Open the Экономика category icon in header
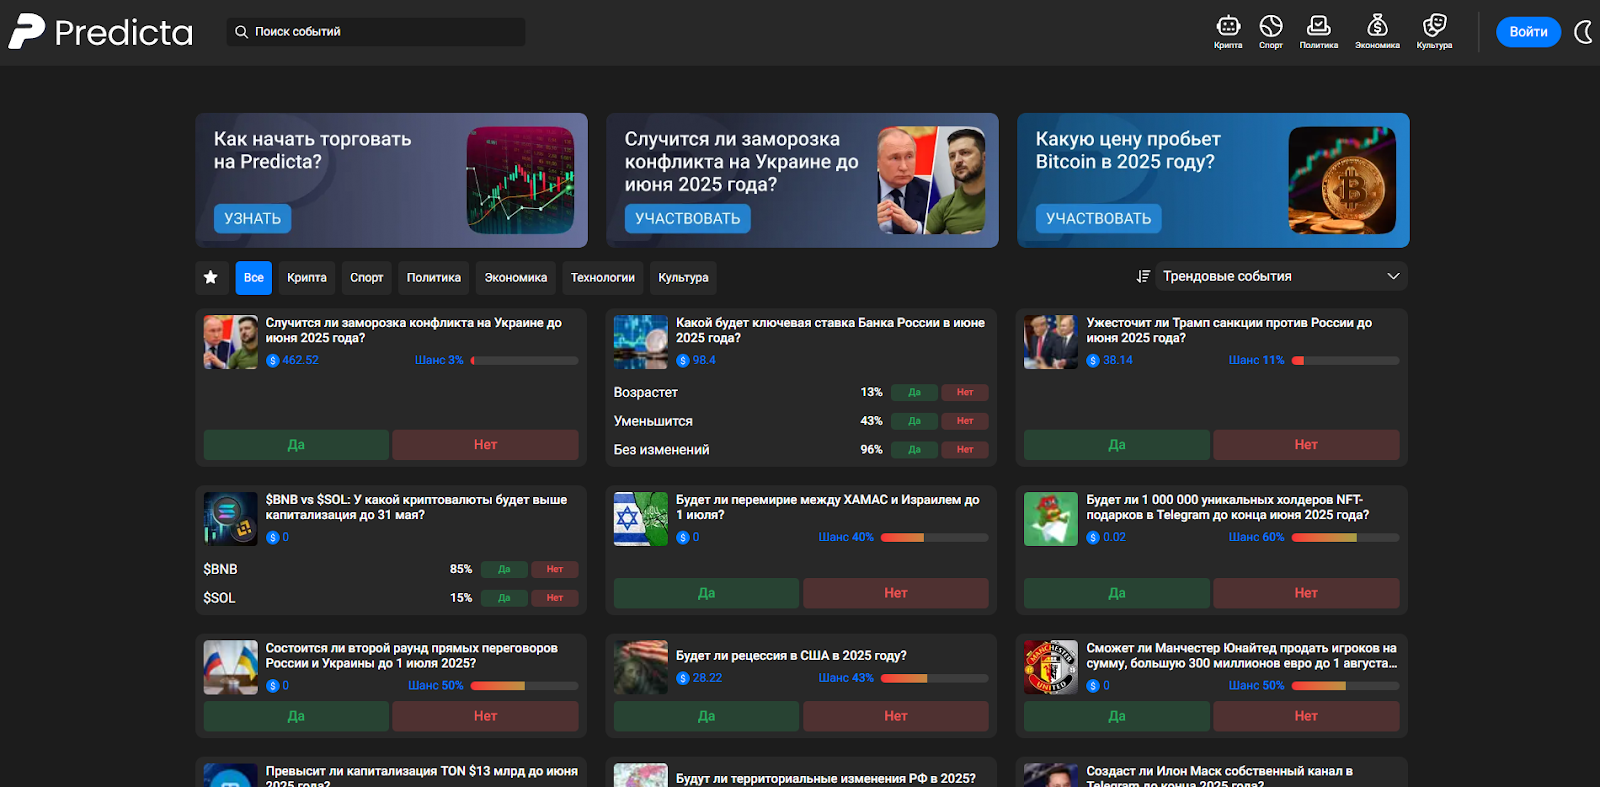The width and height of the screenshot is (1600, 787). click(1377, 31)
